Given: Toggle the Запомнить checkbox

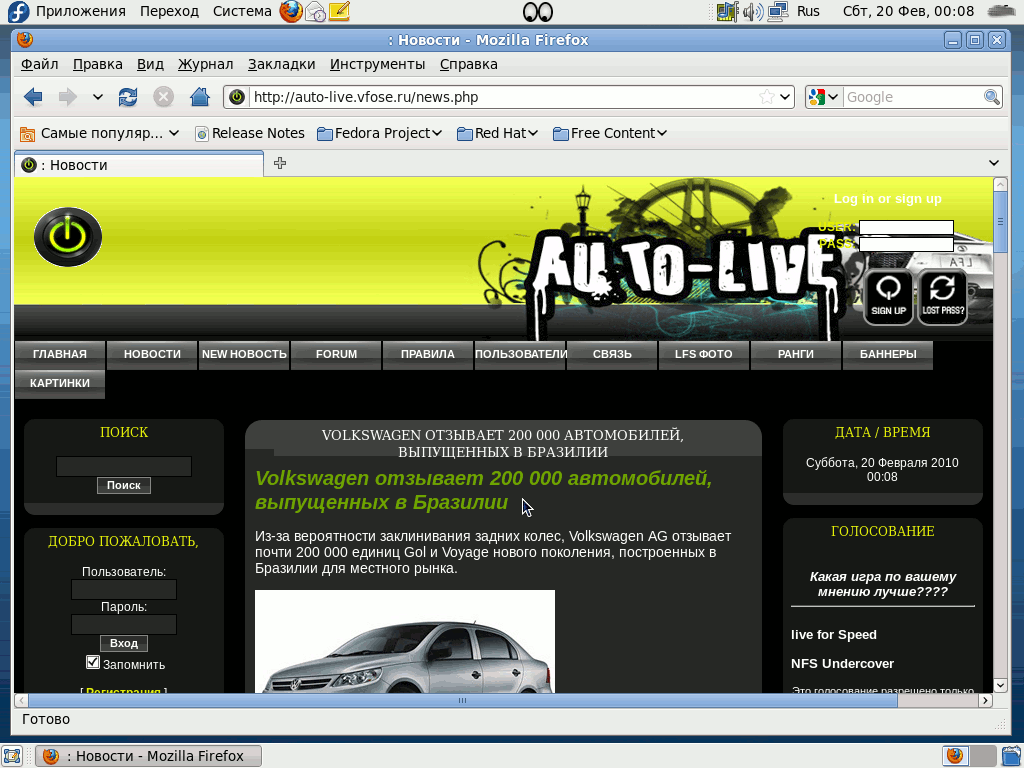Looking at the screenshot, I should [93, 663].
